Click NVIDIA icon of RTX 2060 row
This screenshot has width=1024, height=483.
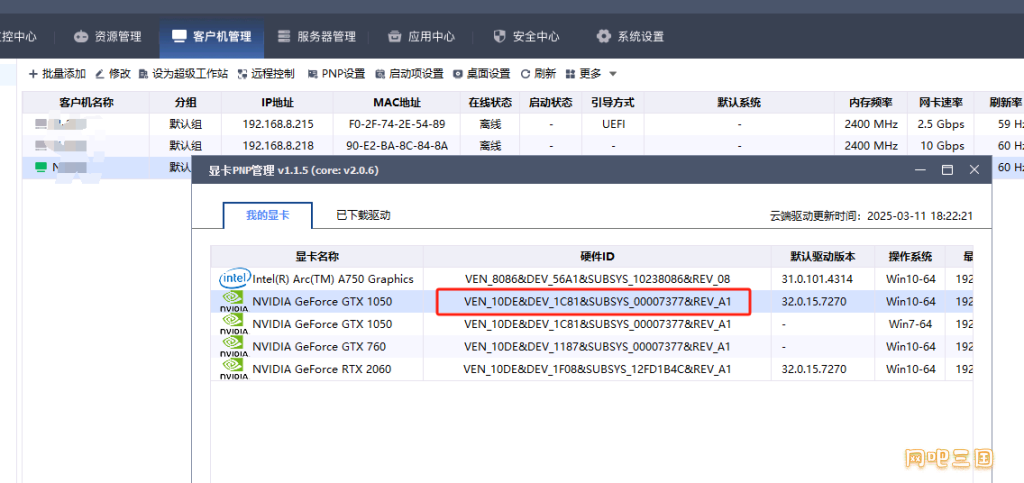coord(234,369)
